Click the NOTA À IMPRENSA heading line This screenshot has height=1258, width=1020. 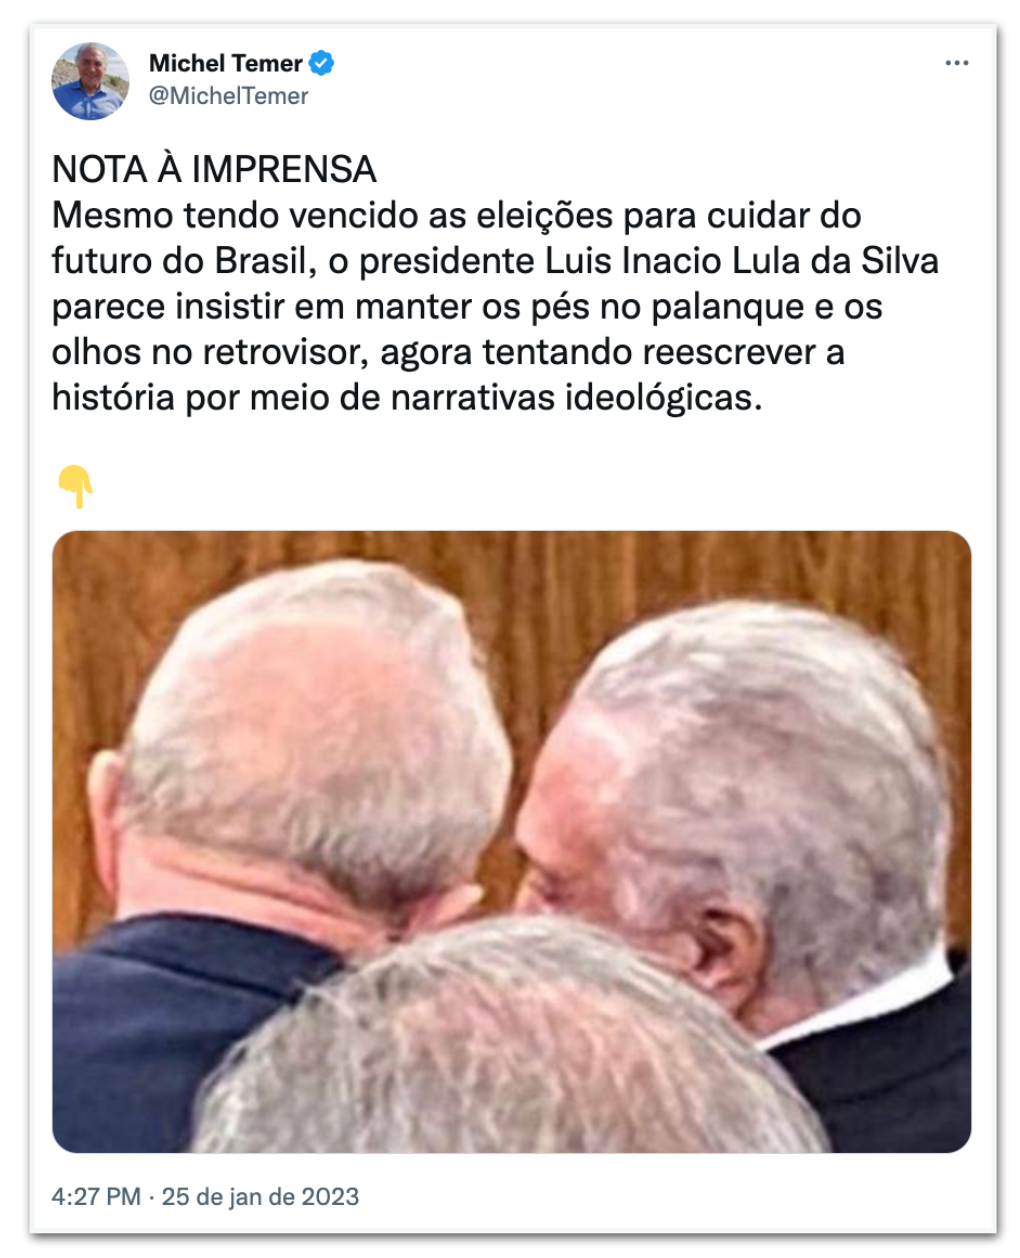[214, 170]
